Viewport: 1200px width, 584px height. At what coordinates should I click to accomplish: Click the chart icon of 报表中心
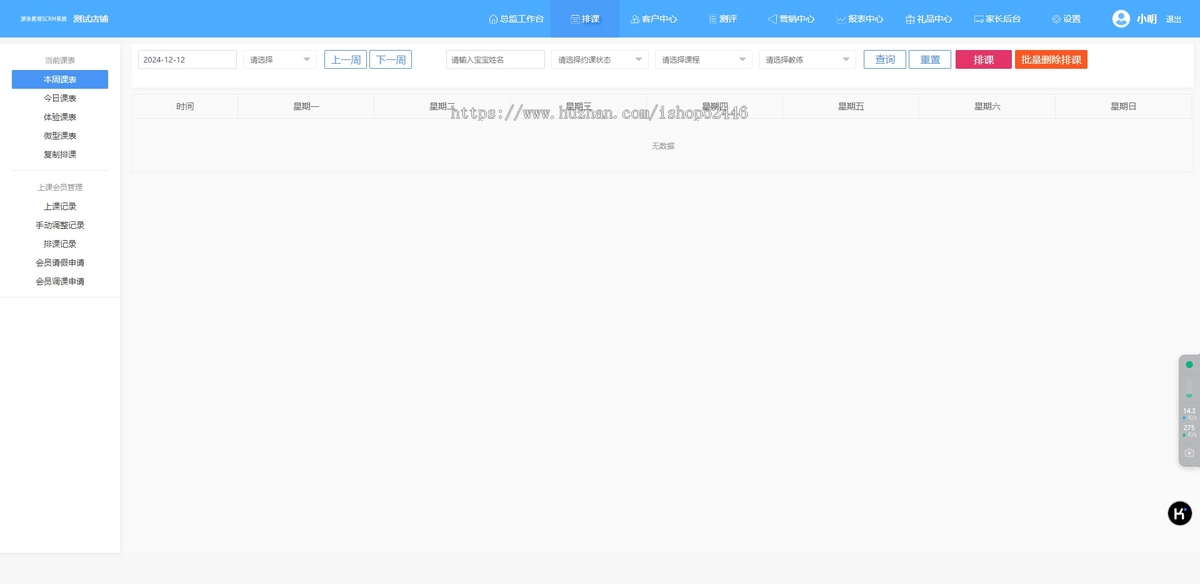point(841,19)
